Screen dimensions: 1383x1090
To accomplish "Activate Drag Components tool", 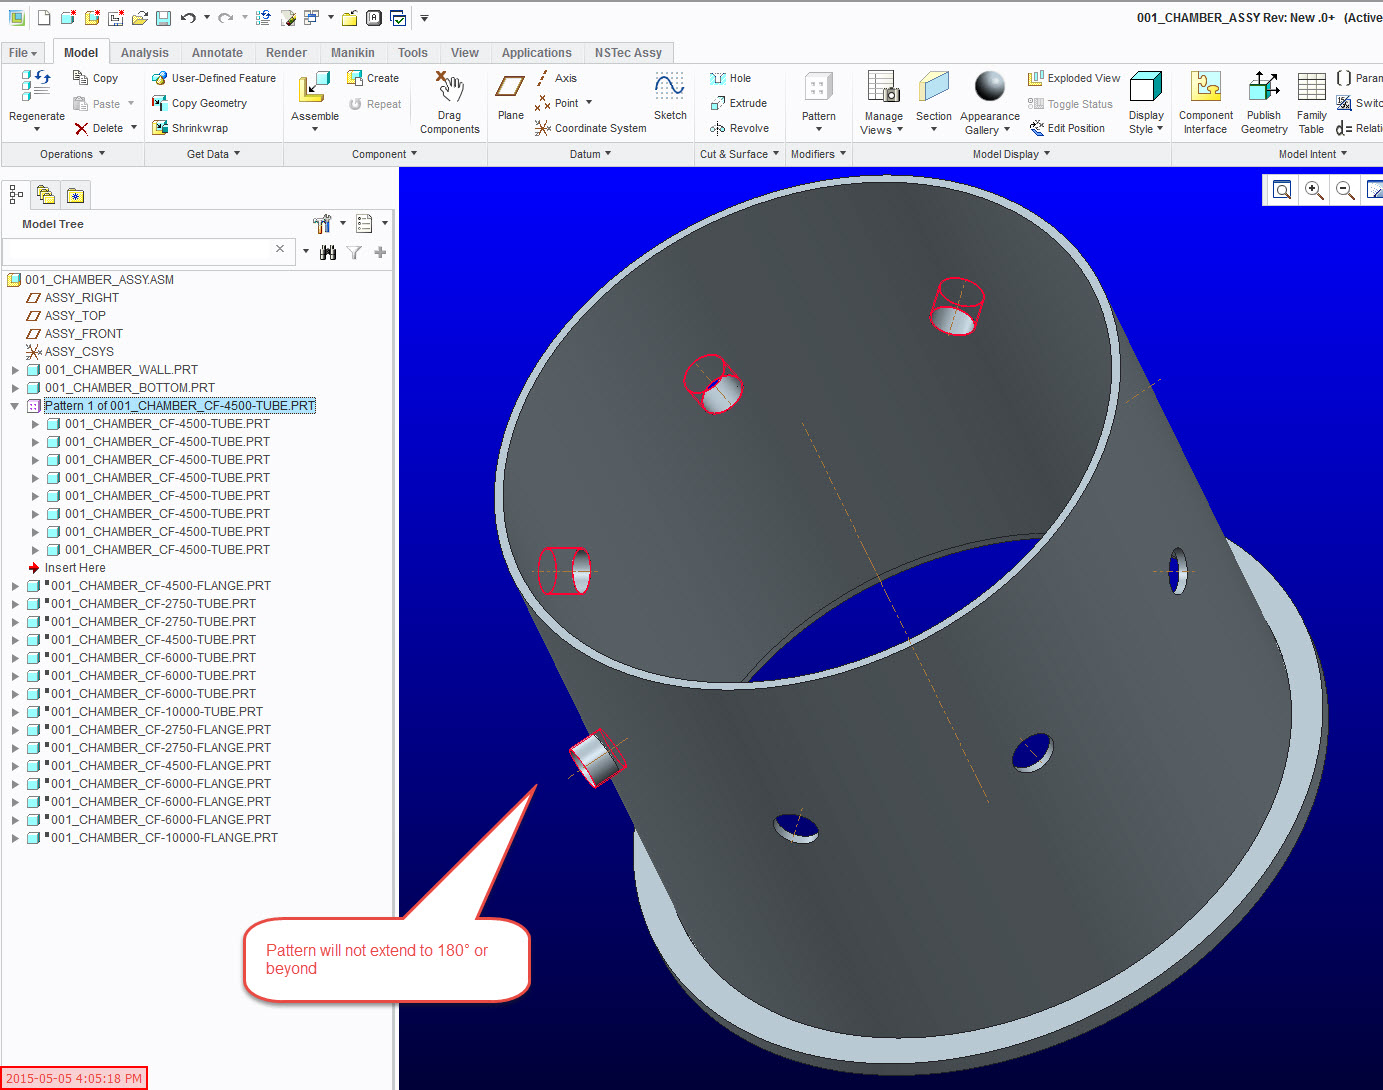I will [x=450, y=102].
